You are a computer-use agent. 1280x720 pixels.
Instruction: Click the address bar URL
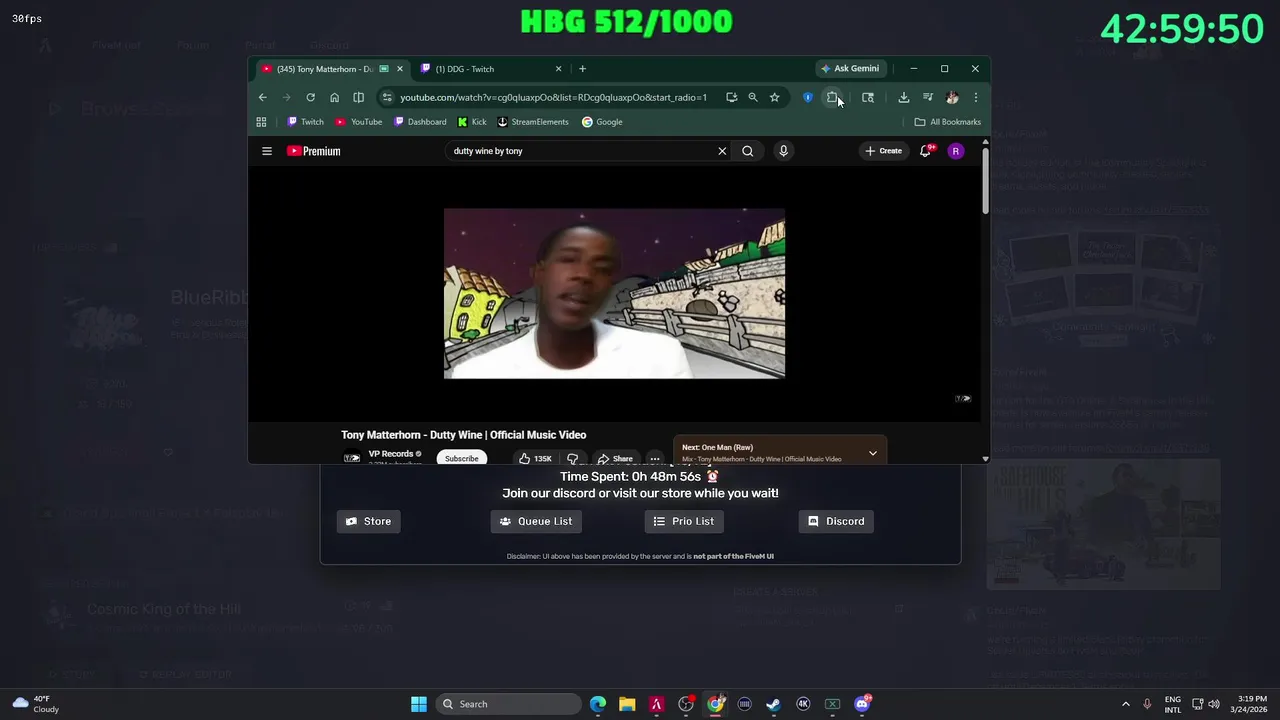point(553,97)
